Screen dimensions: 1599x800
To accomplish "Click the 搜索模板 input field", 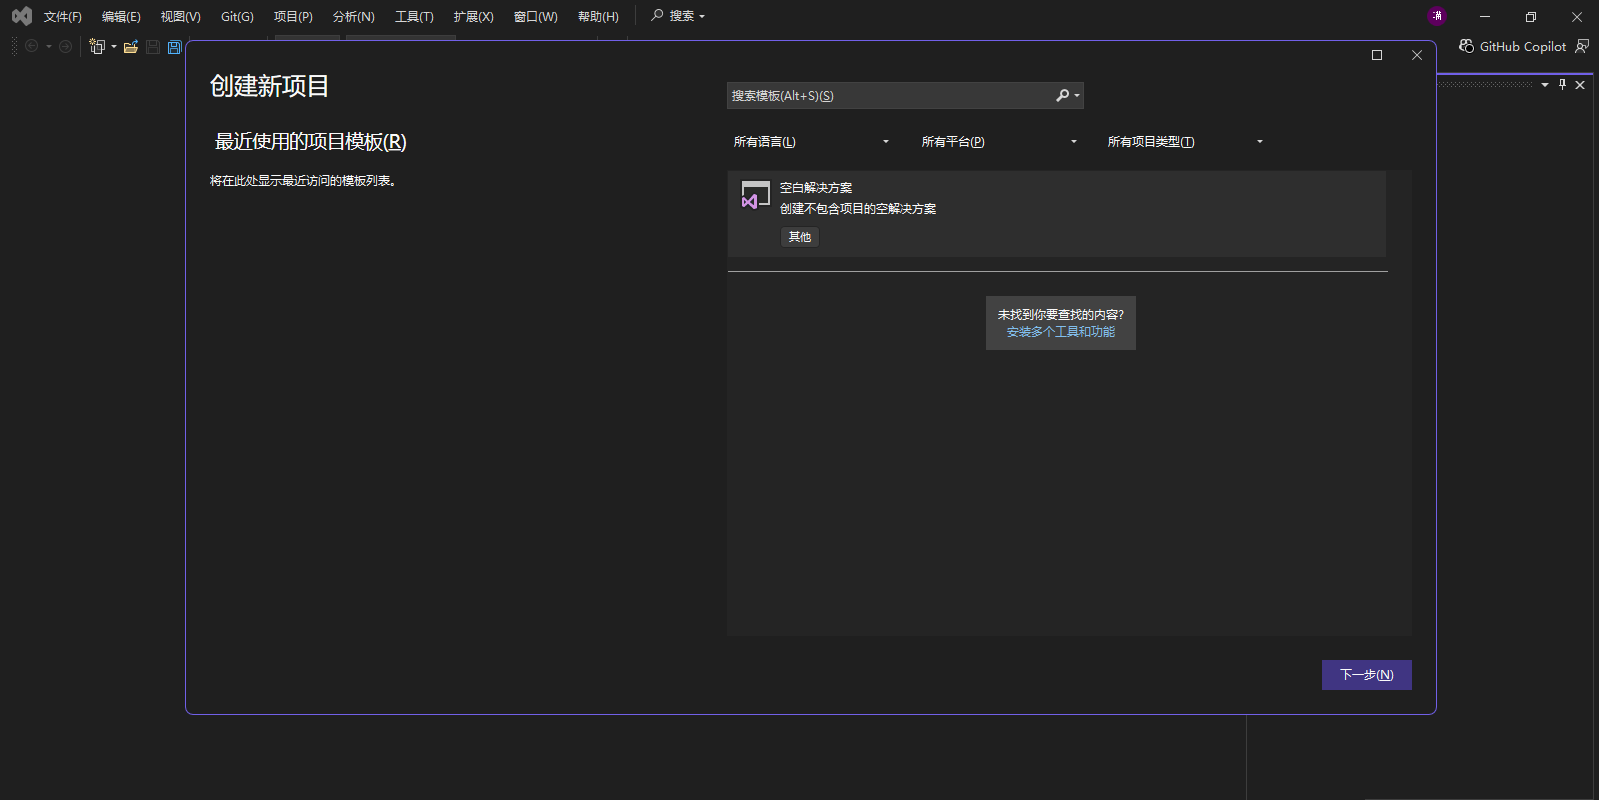I will tap(888, 96).
